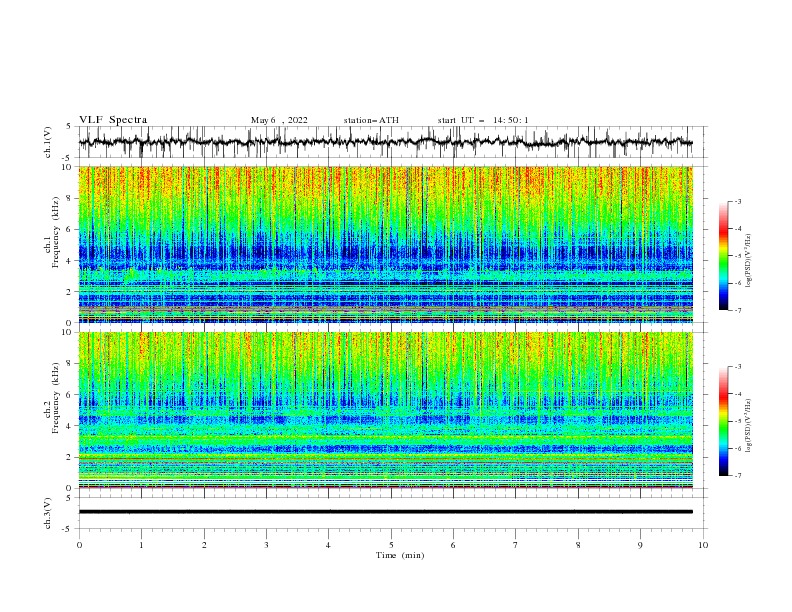Image resolution: width=792 pixels, height=612 pixels.
Task: Click the time axis tick label "2"
Action: pos(204,545)
